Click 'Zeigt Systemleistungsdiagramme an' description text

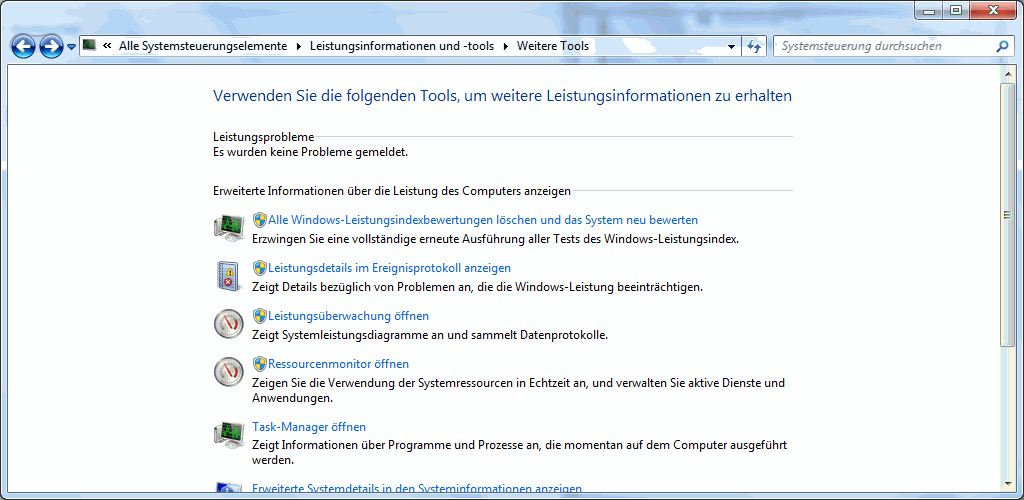click(430, 336)
